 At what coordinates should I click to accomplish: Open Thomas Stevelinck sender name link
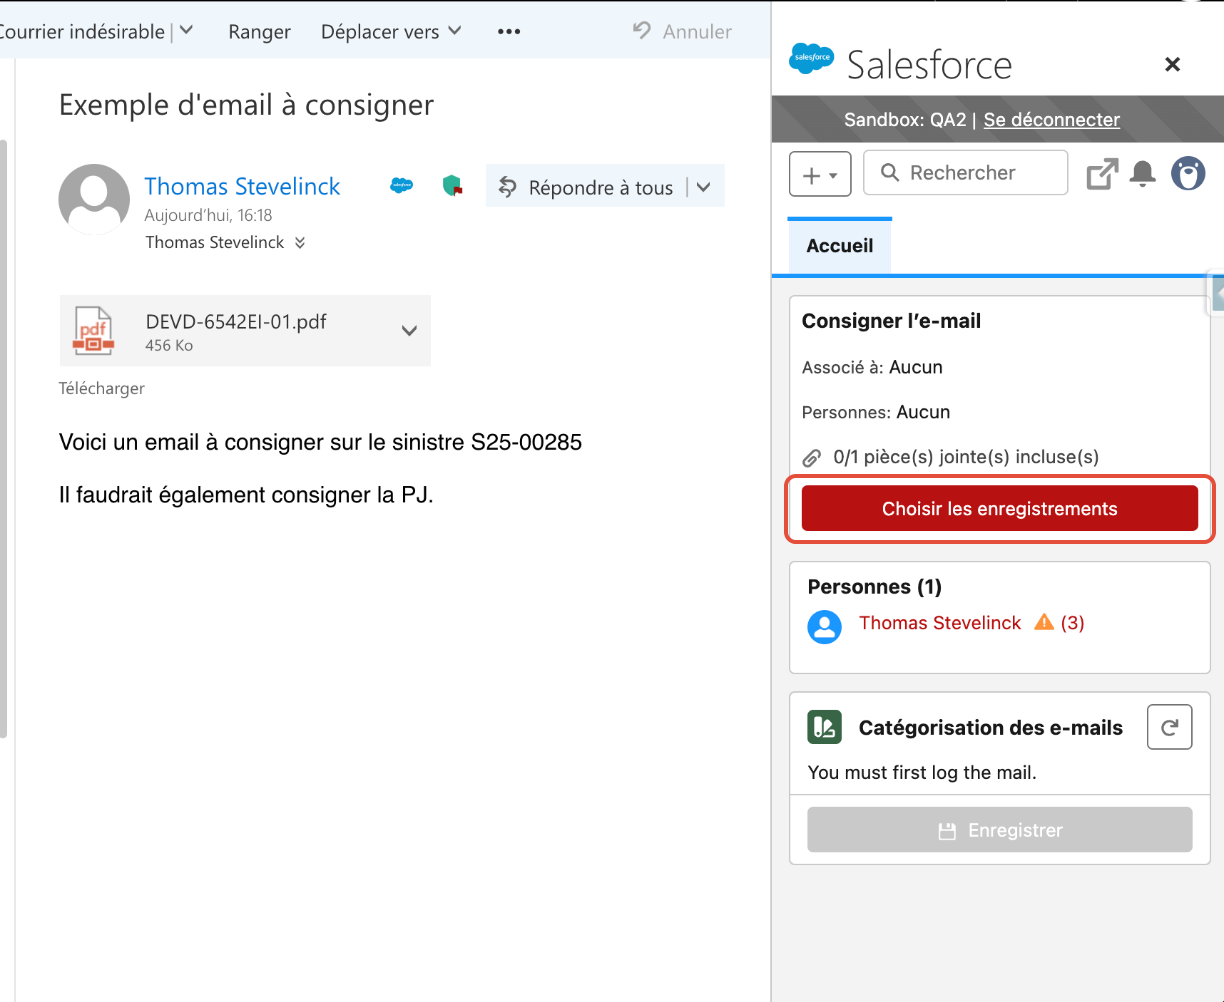pos(242,186)
